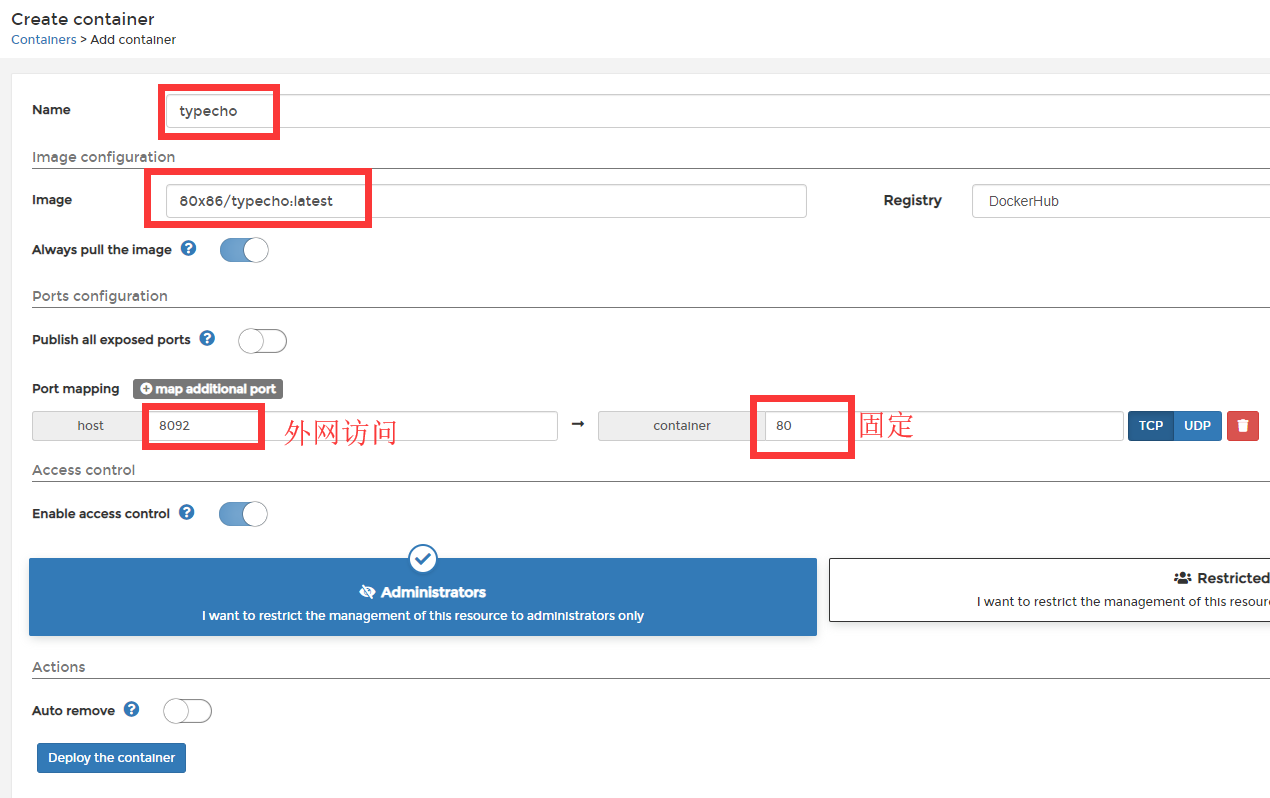Select the Administrators access option
Image resolution: width=1270 pixels, height=798 pixels.
click(423, 597)
